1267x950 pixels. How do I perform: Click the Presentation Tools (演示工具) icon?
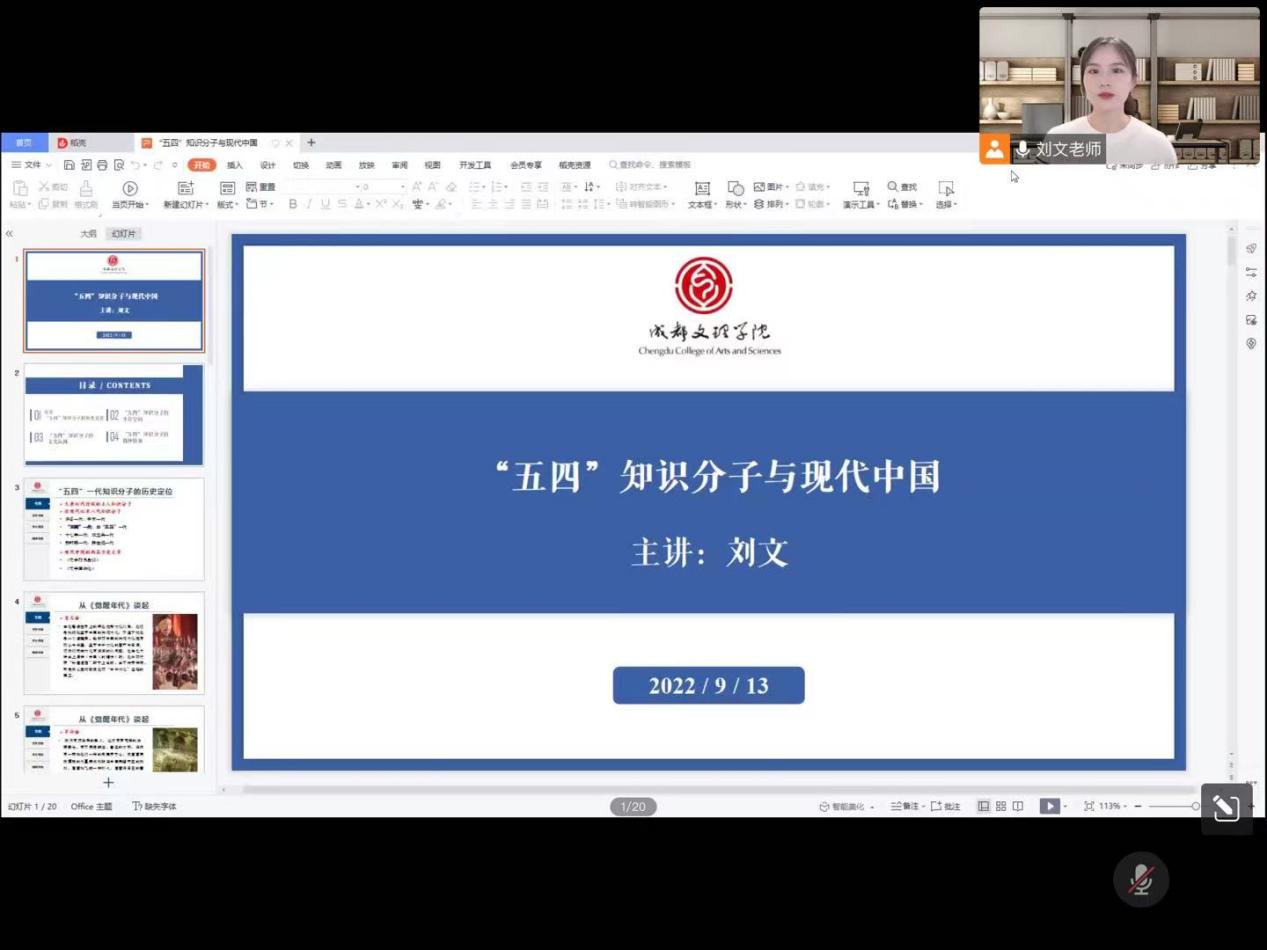(860, 188)
